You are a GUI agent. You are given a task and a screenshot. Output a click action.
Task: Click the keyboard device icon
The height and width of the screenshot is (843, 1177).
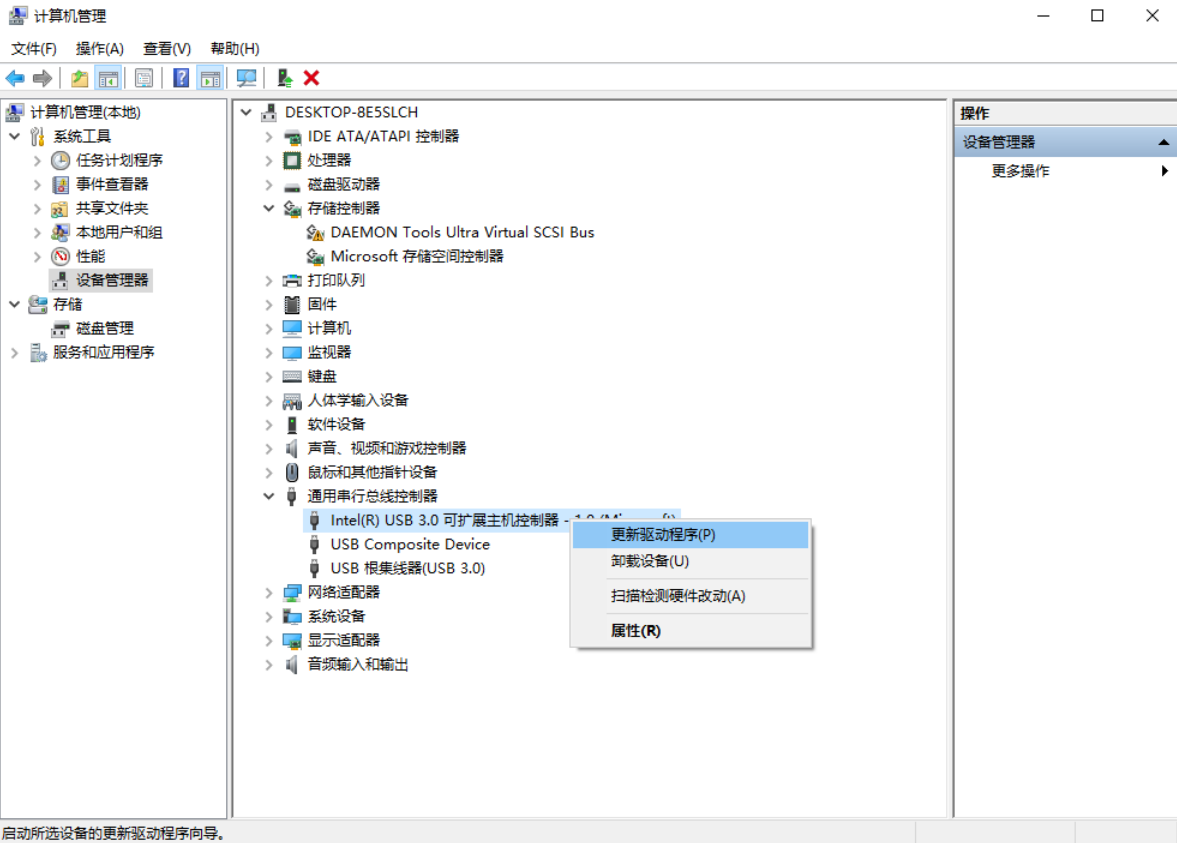pyautogui.click(x=292, y=376)
